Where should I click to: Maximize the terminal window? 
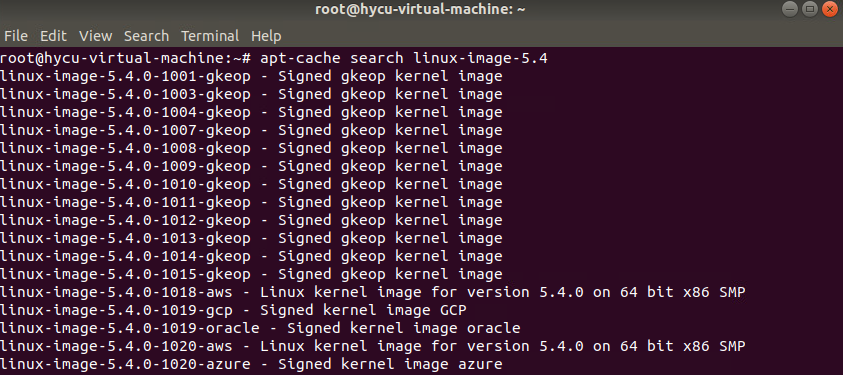tap(809, 9)
